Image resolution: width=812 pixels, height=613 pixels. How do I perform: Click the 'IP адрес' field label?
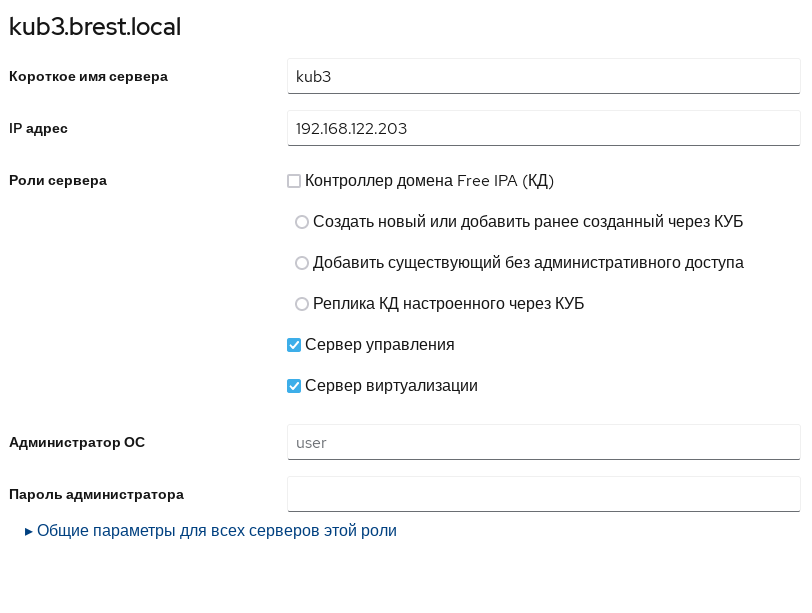tap(38, 128)
